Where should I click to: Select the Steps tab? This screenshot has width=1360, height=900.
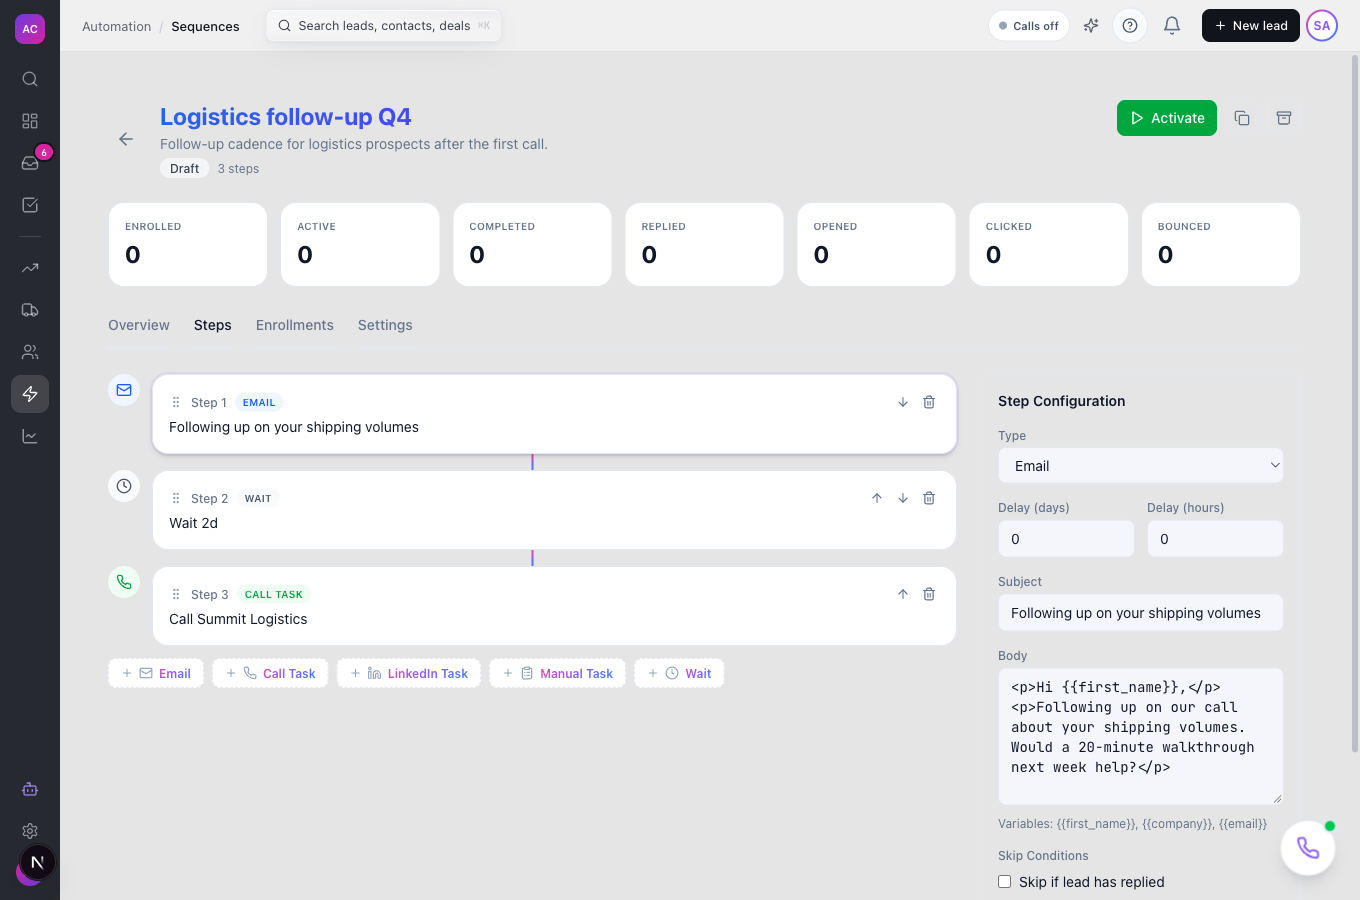213,325
